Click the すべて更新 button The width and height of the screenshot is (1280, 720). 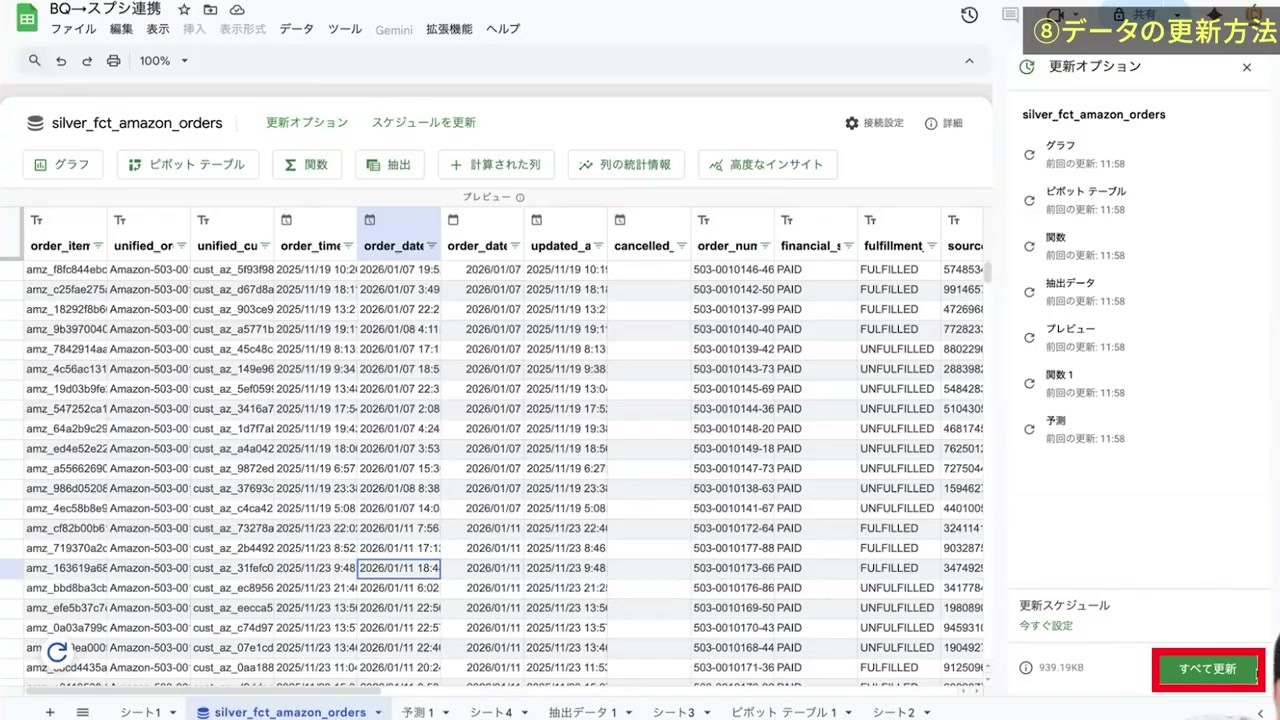1208,669
